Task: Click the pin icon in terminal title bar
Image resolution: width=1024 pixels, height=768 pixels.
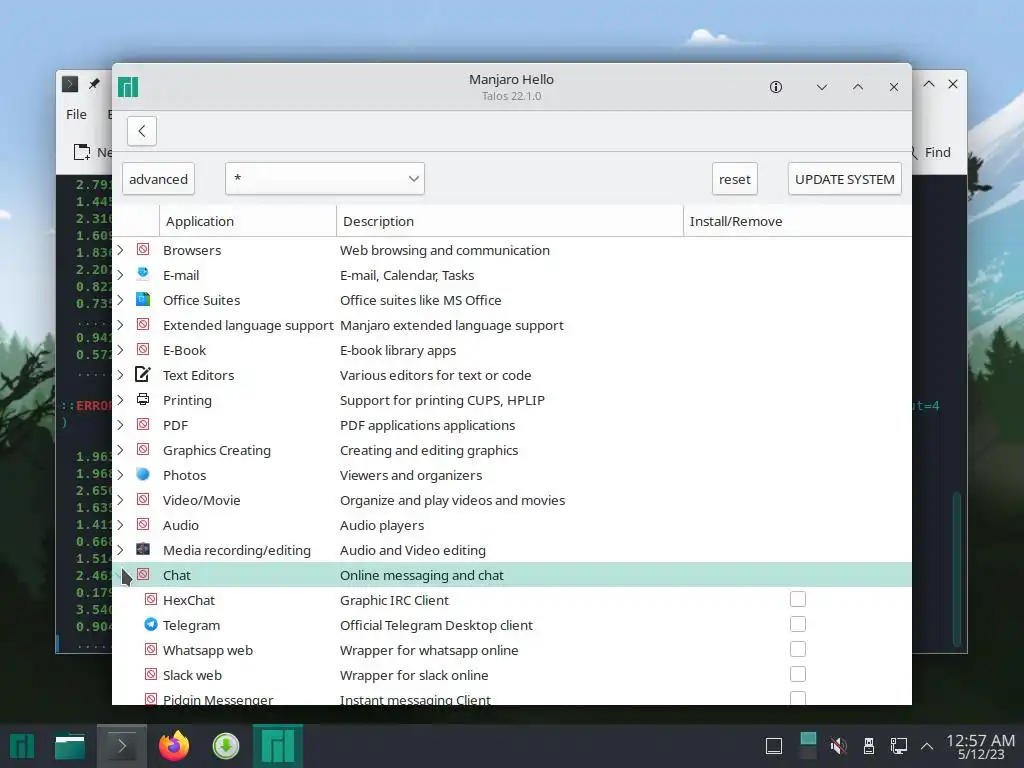Action: [x=94, y=84]
